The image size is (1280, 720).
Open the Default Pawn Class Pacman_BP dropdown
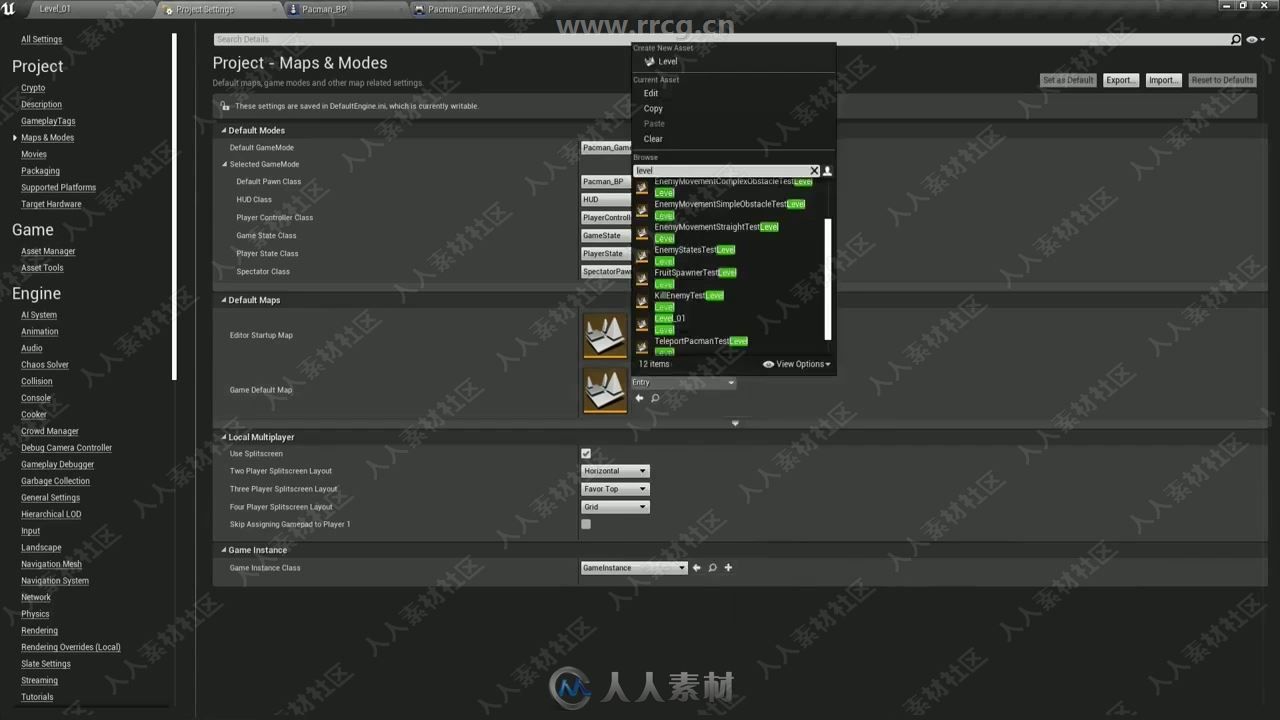[x=606, y=182]
